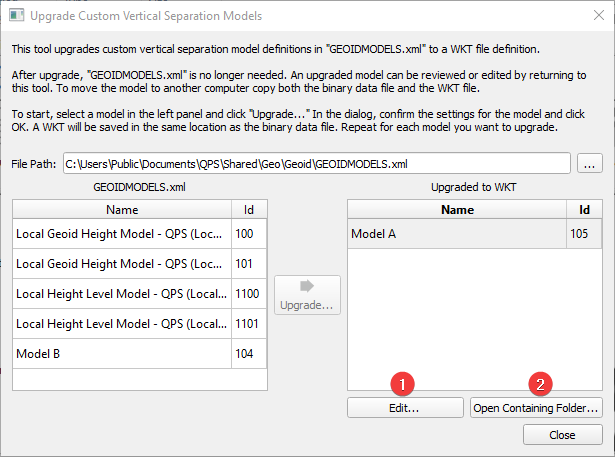Select Model A in the upgraded list
The width and height of the screenshot is (615, 457).
pos(457,233)
